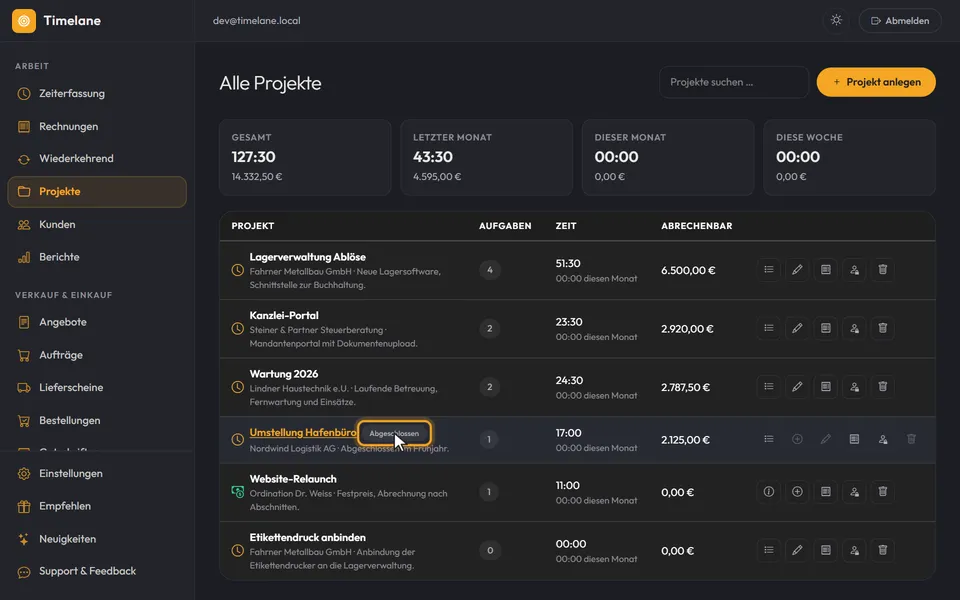Go to Rechnungen in the sidebar
This screenshot has height=600, width=960.
[97, 126]
